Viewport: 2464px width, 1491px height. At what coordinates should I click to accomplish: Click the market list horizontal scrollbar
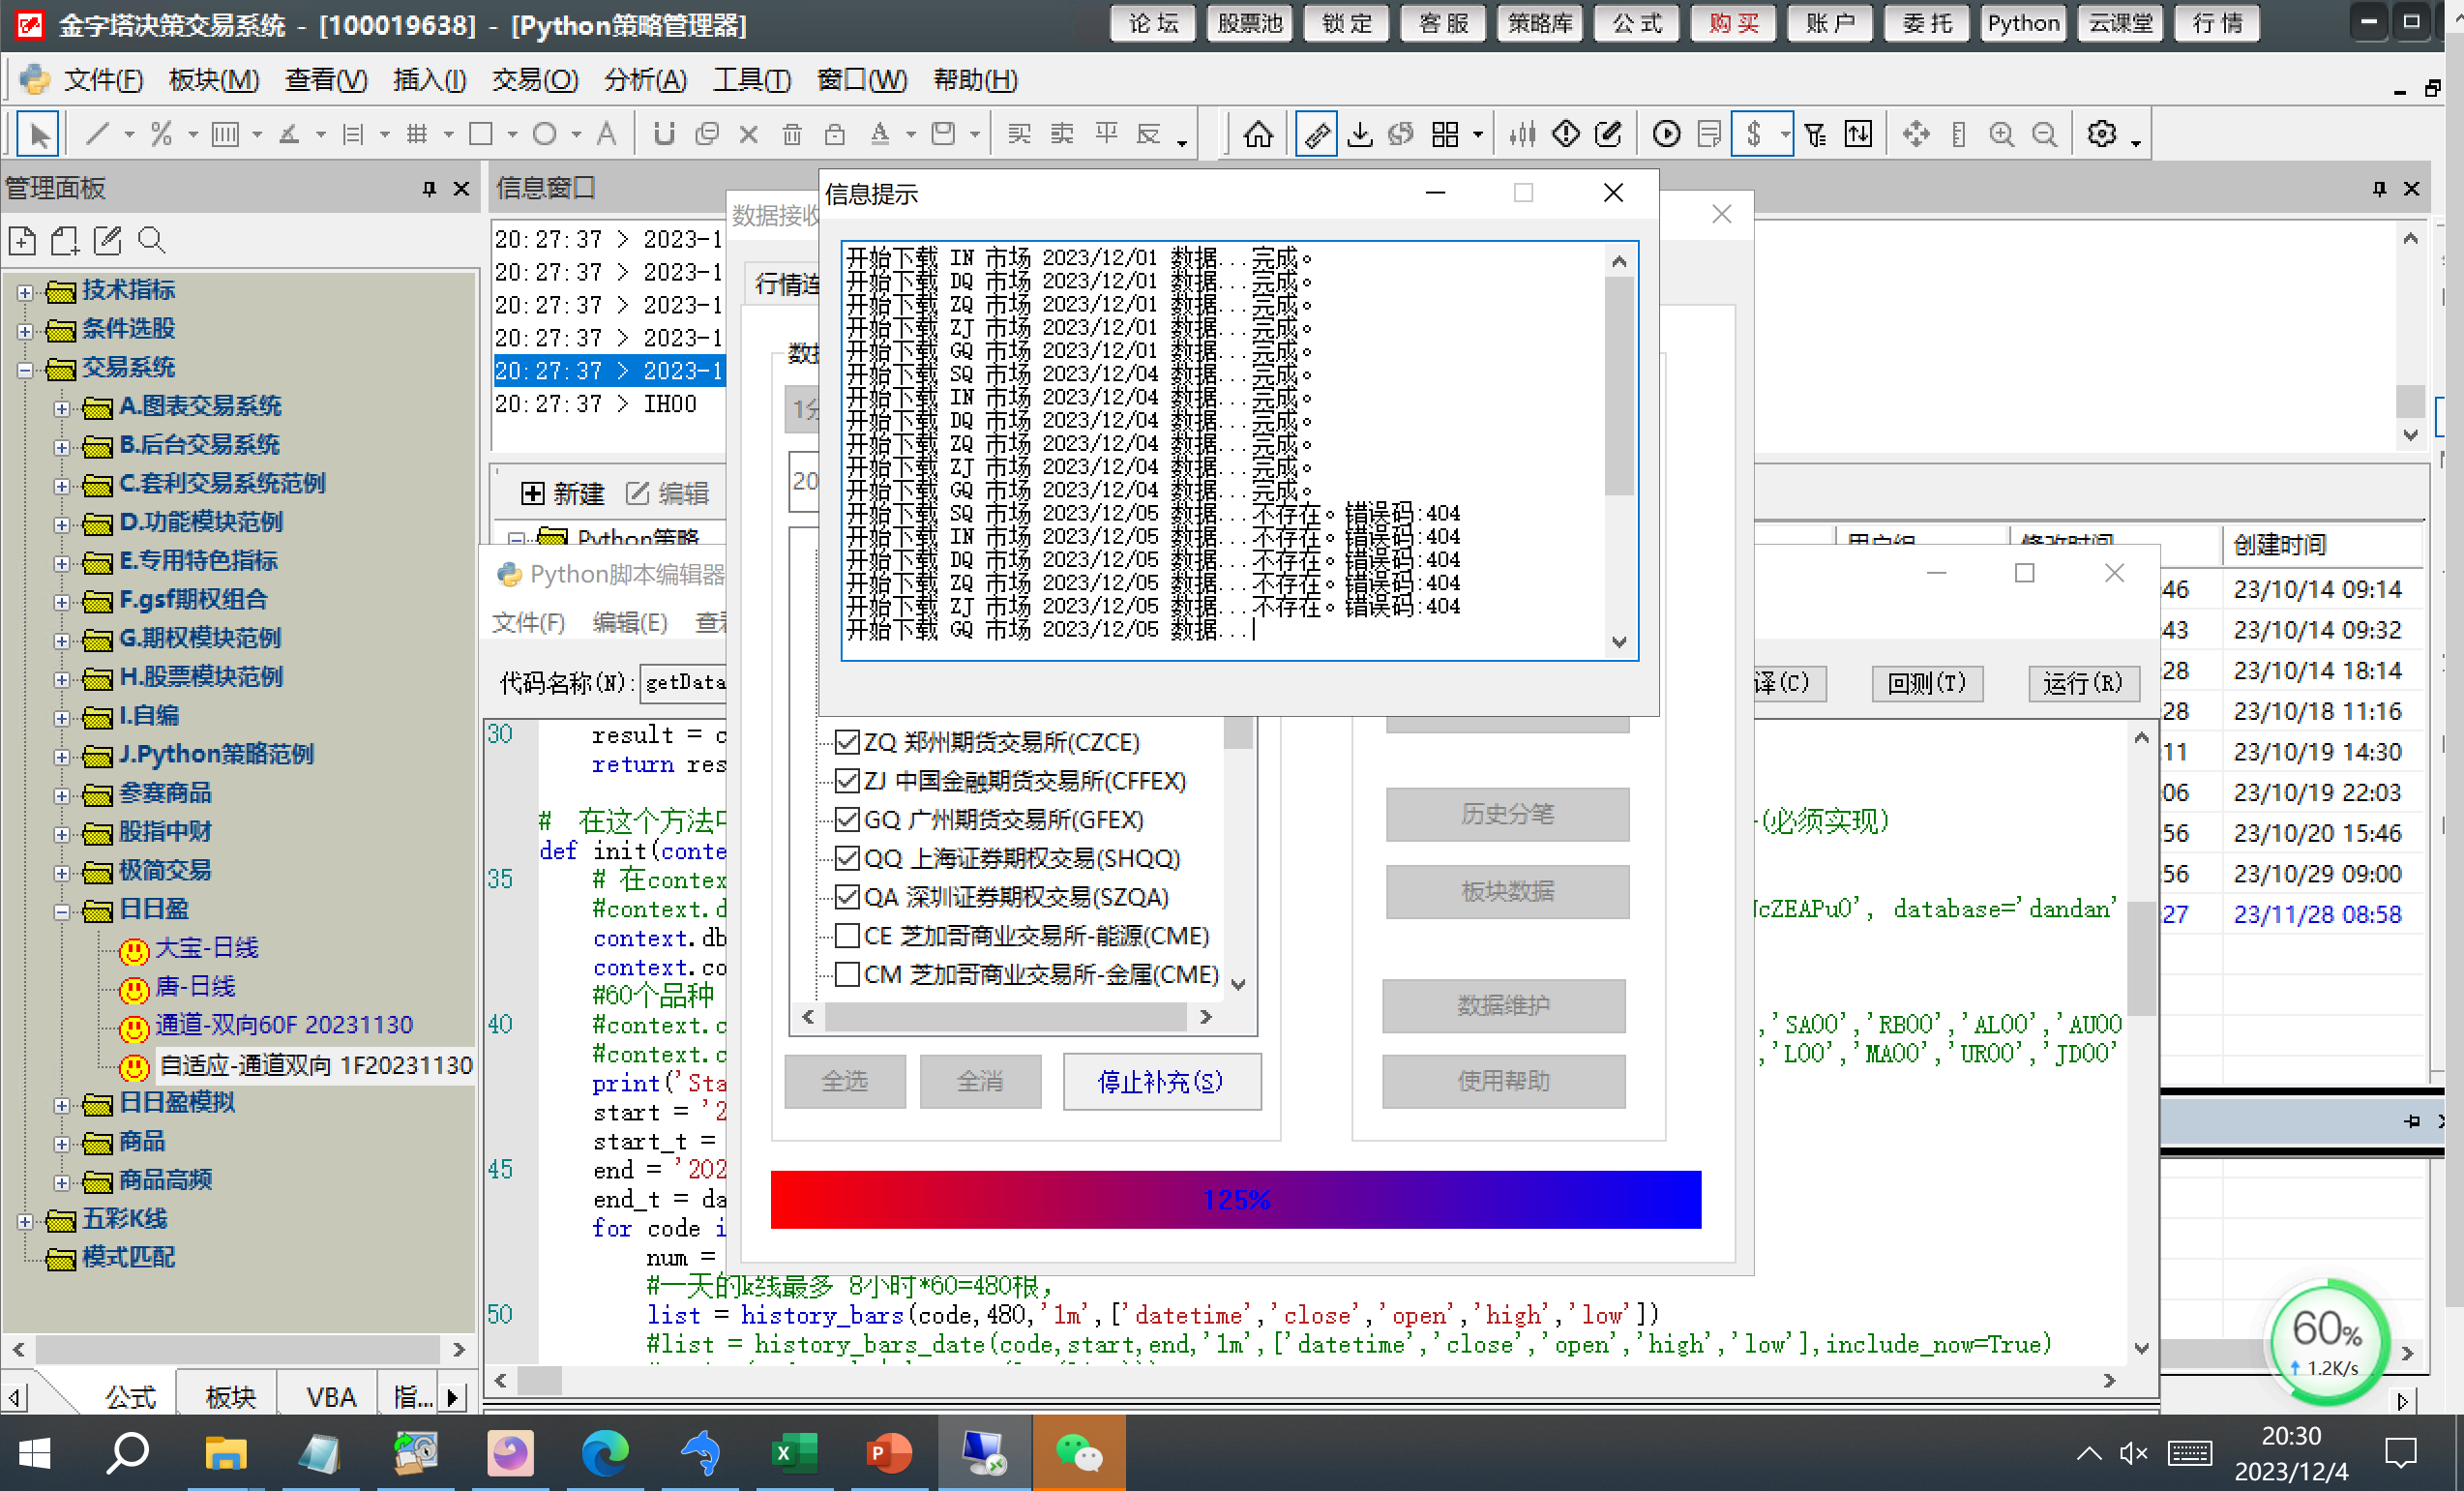pos(1007,1017)
